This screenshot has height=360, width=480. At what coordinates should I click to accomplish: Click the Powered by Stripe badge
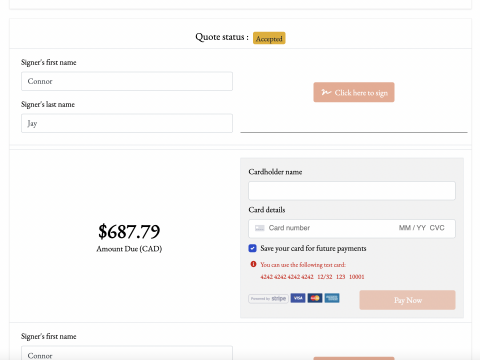tap(268, 298)
